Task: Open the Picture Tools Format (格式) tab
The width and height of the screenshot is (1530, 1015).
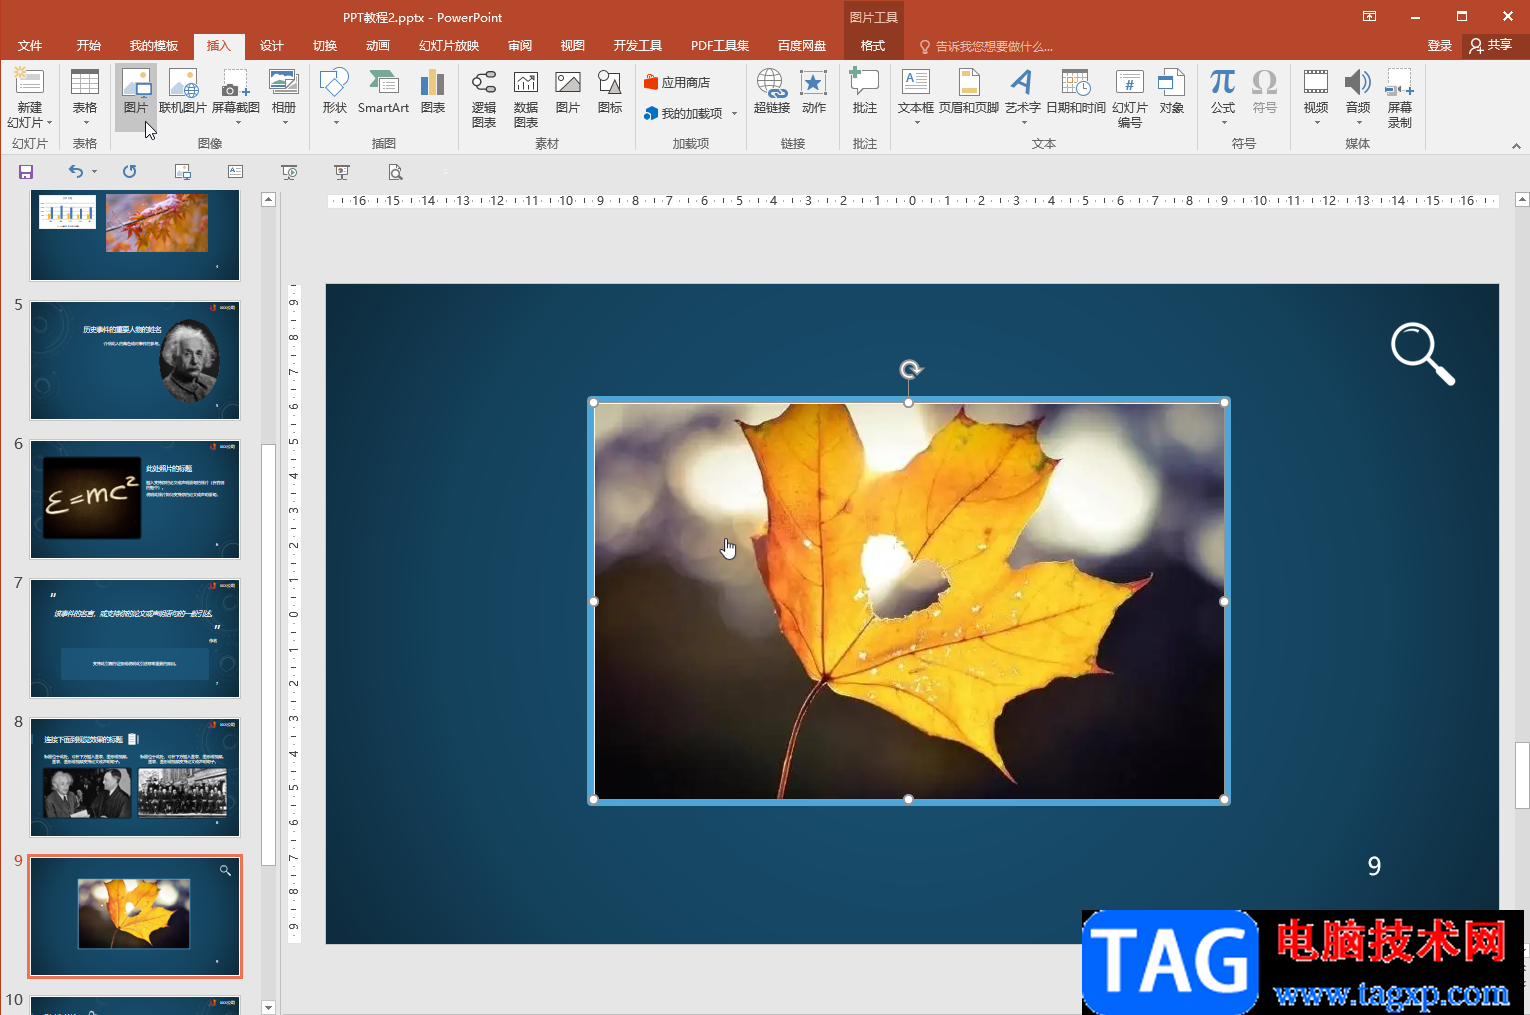Action: (873, 46)
